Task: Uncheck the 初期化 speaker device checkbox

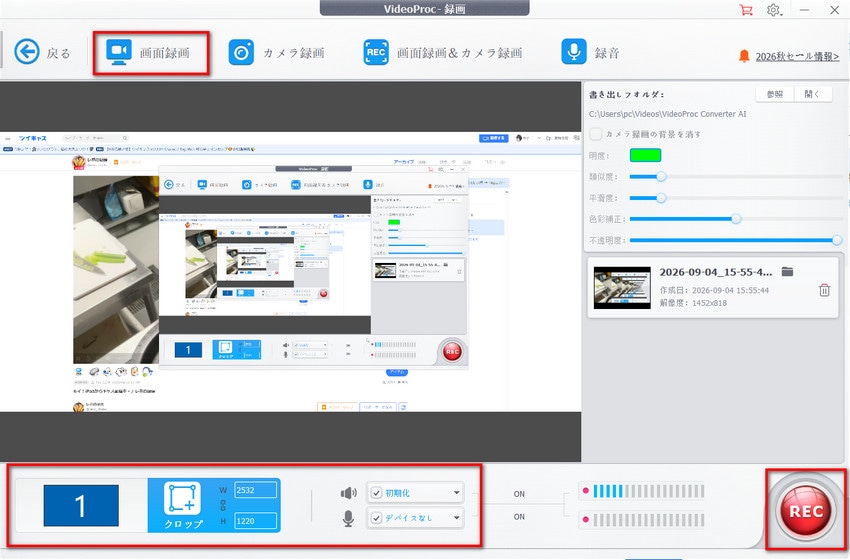Action: coord(377,493)
